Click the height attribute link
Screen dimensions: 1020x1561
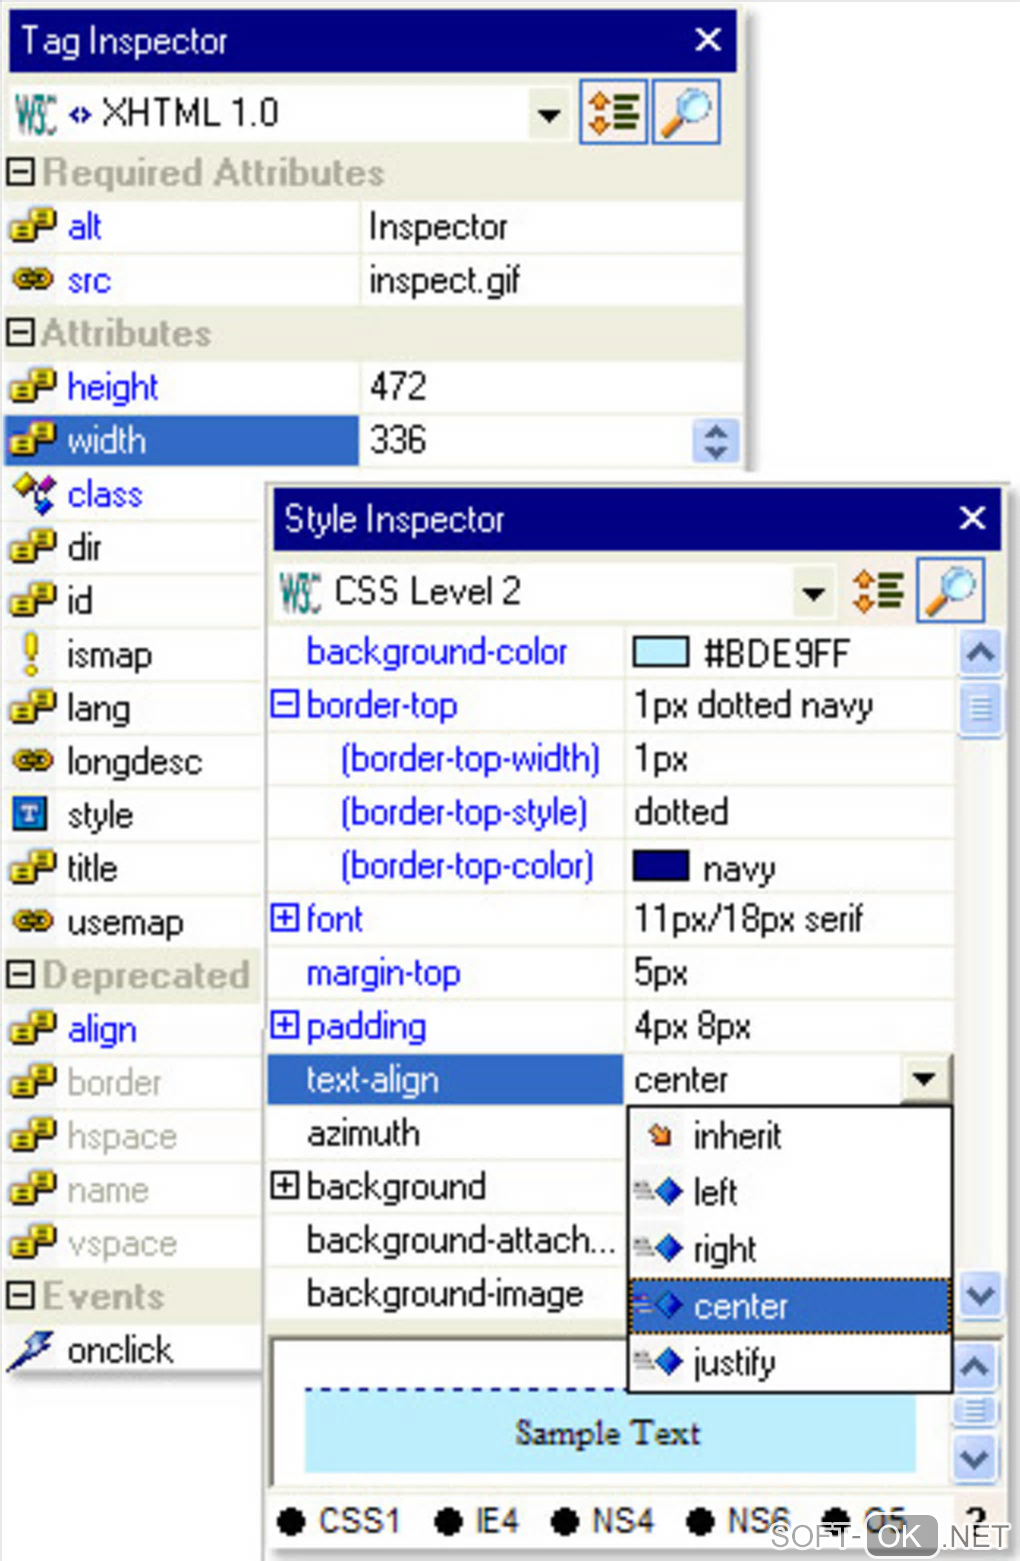113,387
